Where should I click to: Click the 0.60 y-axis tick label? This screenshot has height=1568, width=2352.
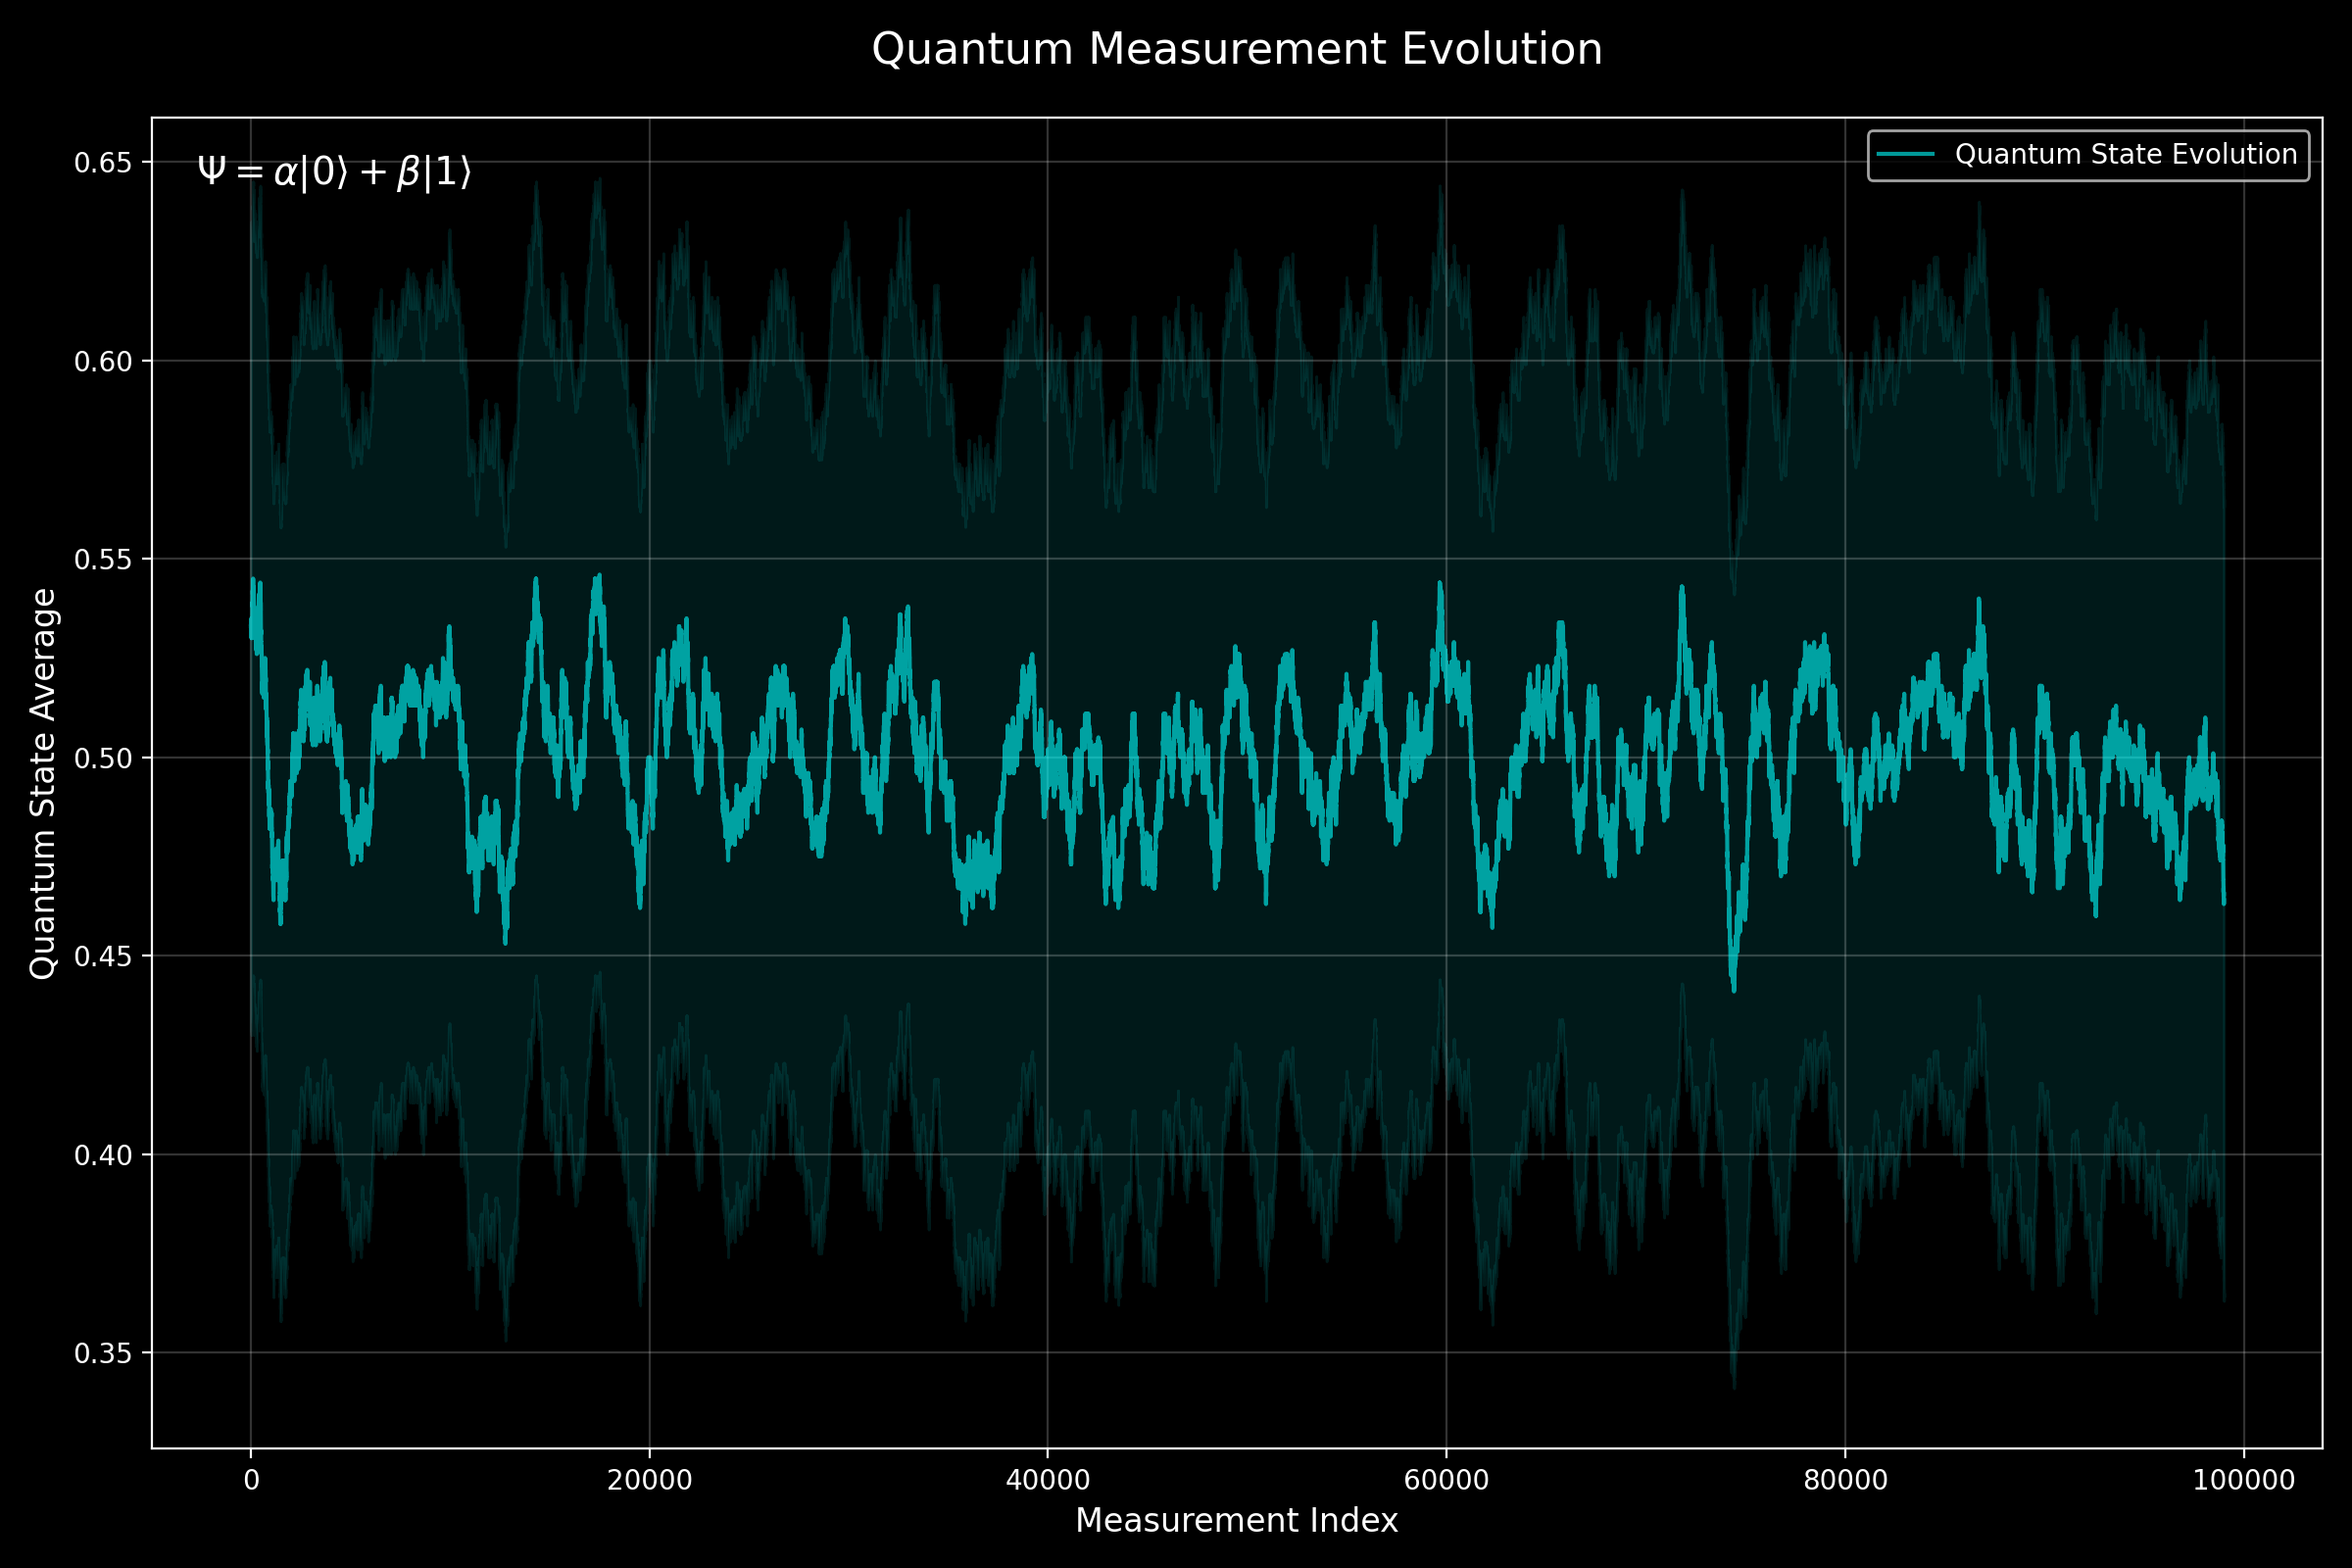pos(103,362)
